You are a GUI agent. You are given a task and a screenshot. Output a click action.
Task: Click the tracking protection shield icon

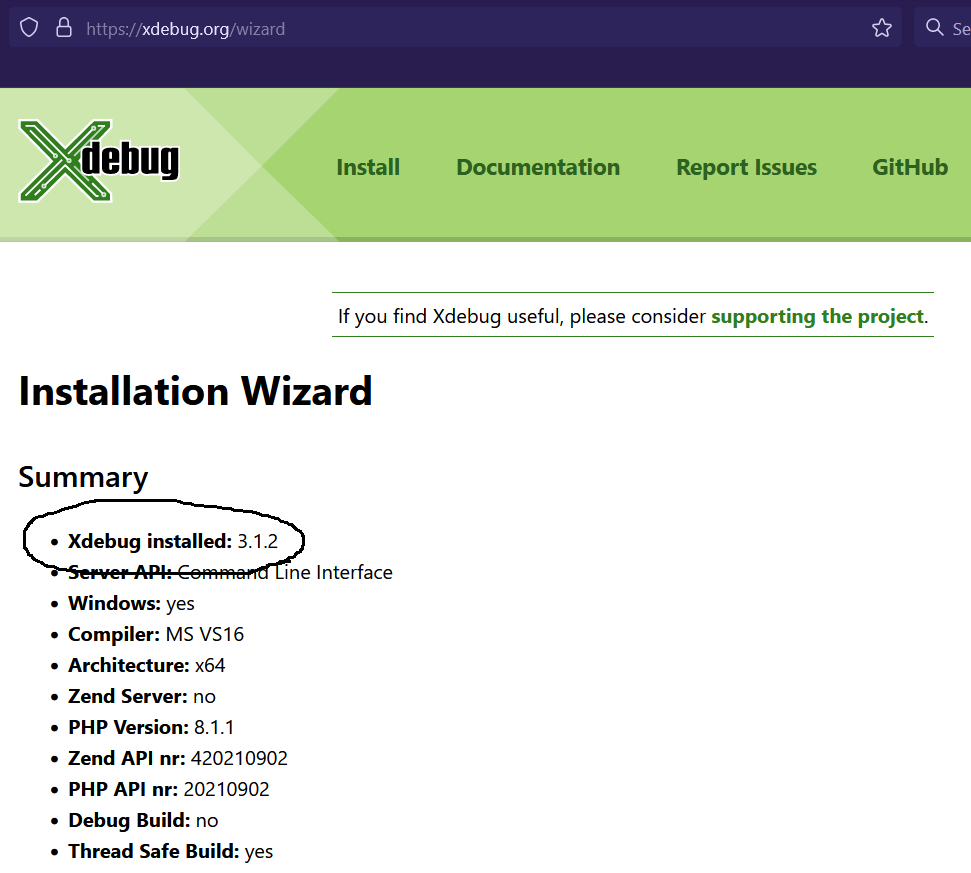(x=29, y=28)
